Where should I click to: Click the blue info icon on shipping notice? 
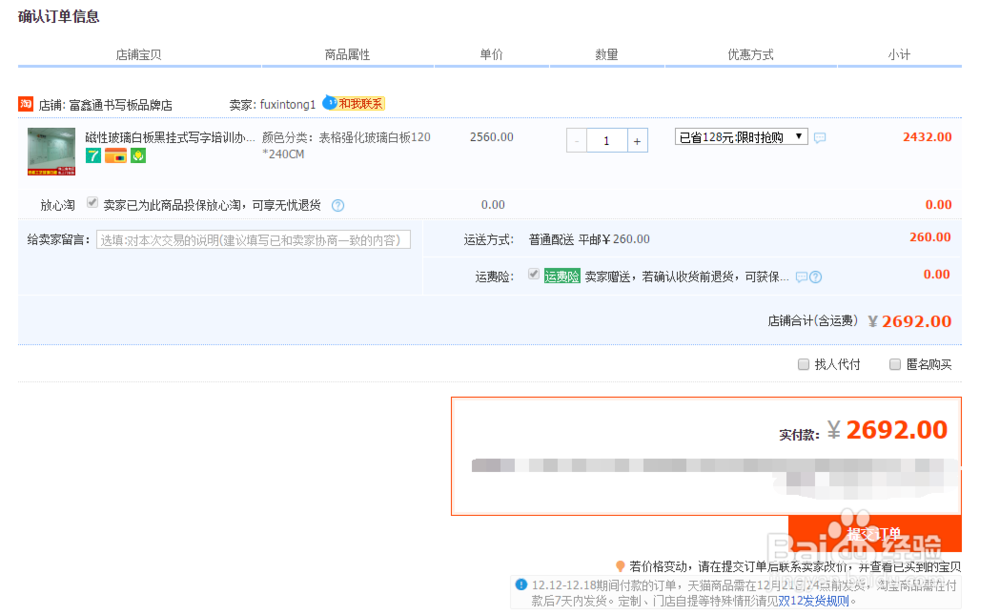click(519, 584)
